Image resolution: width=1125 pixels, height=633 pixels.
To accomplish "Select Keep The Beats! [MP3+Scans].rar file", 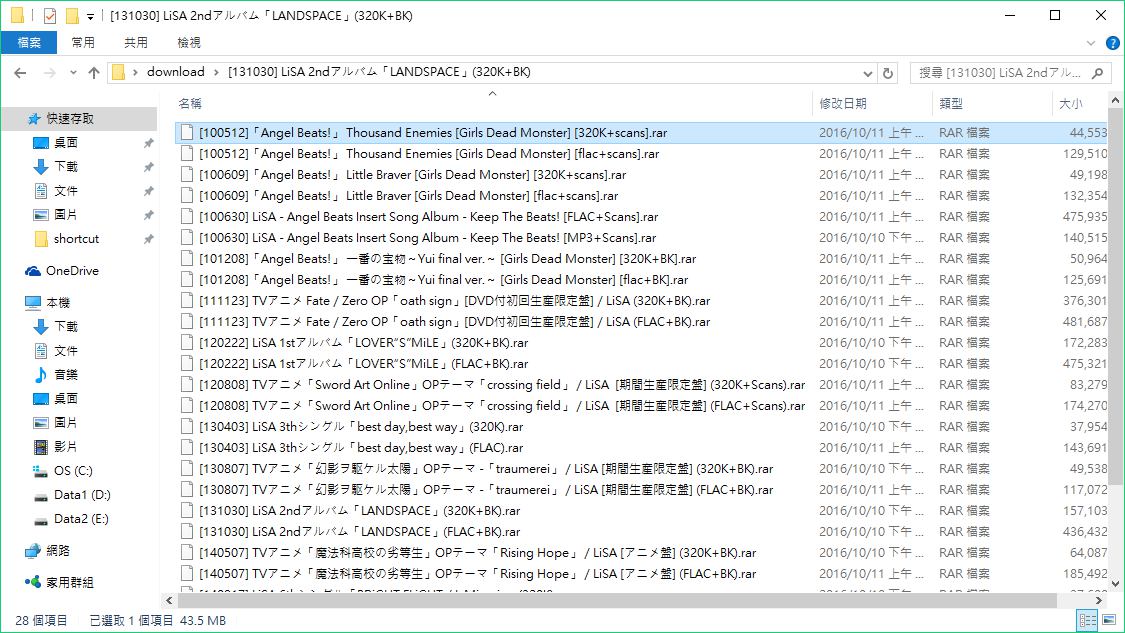I will point(428,238).
